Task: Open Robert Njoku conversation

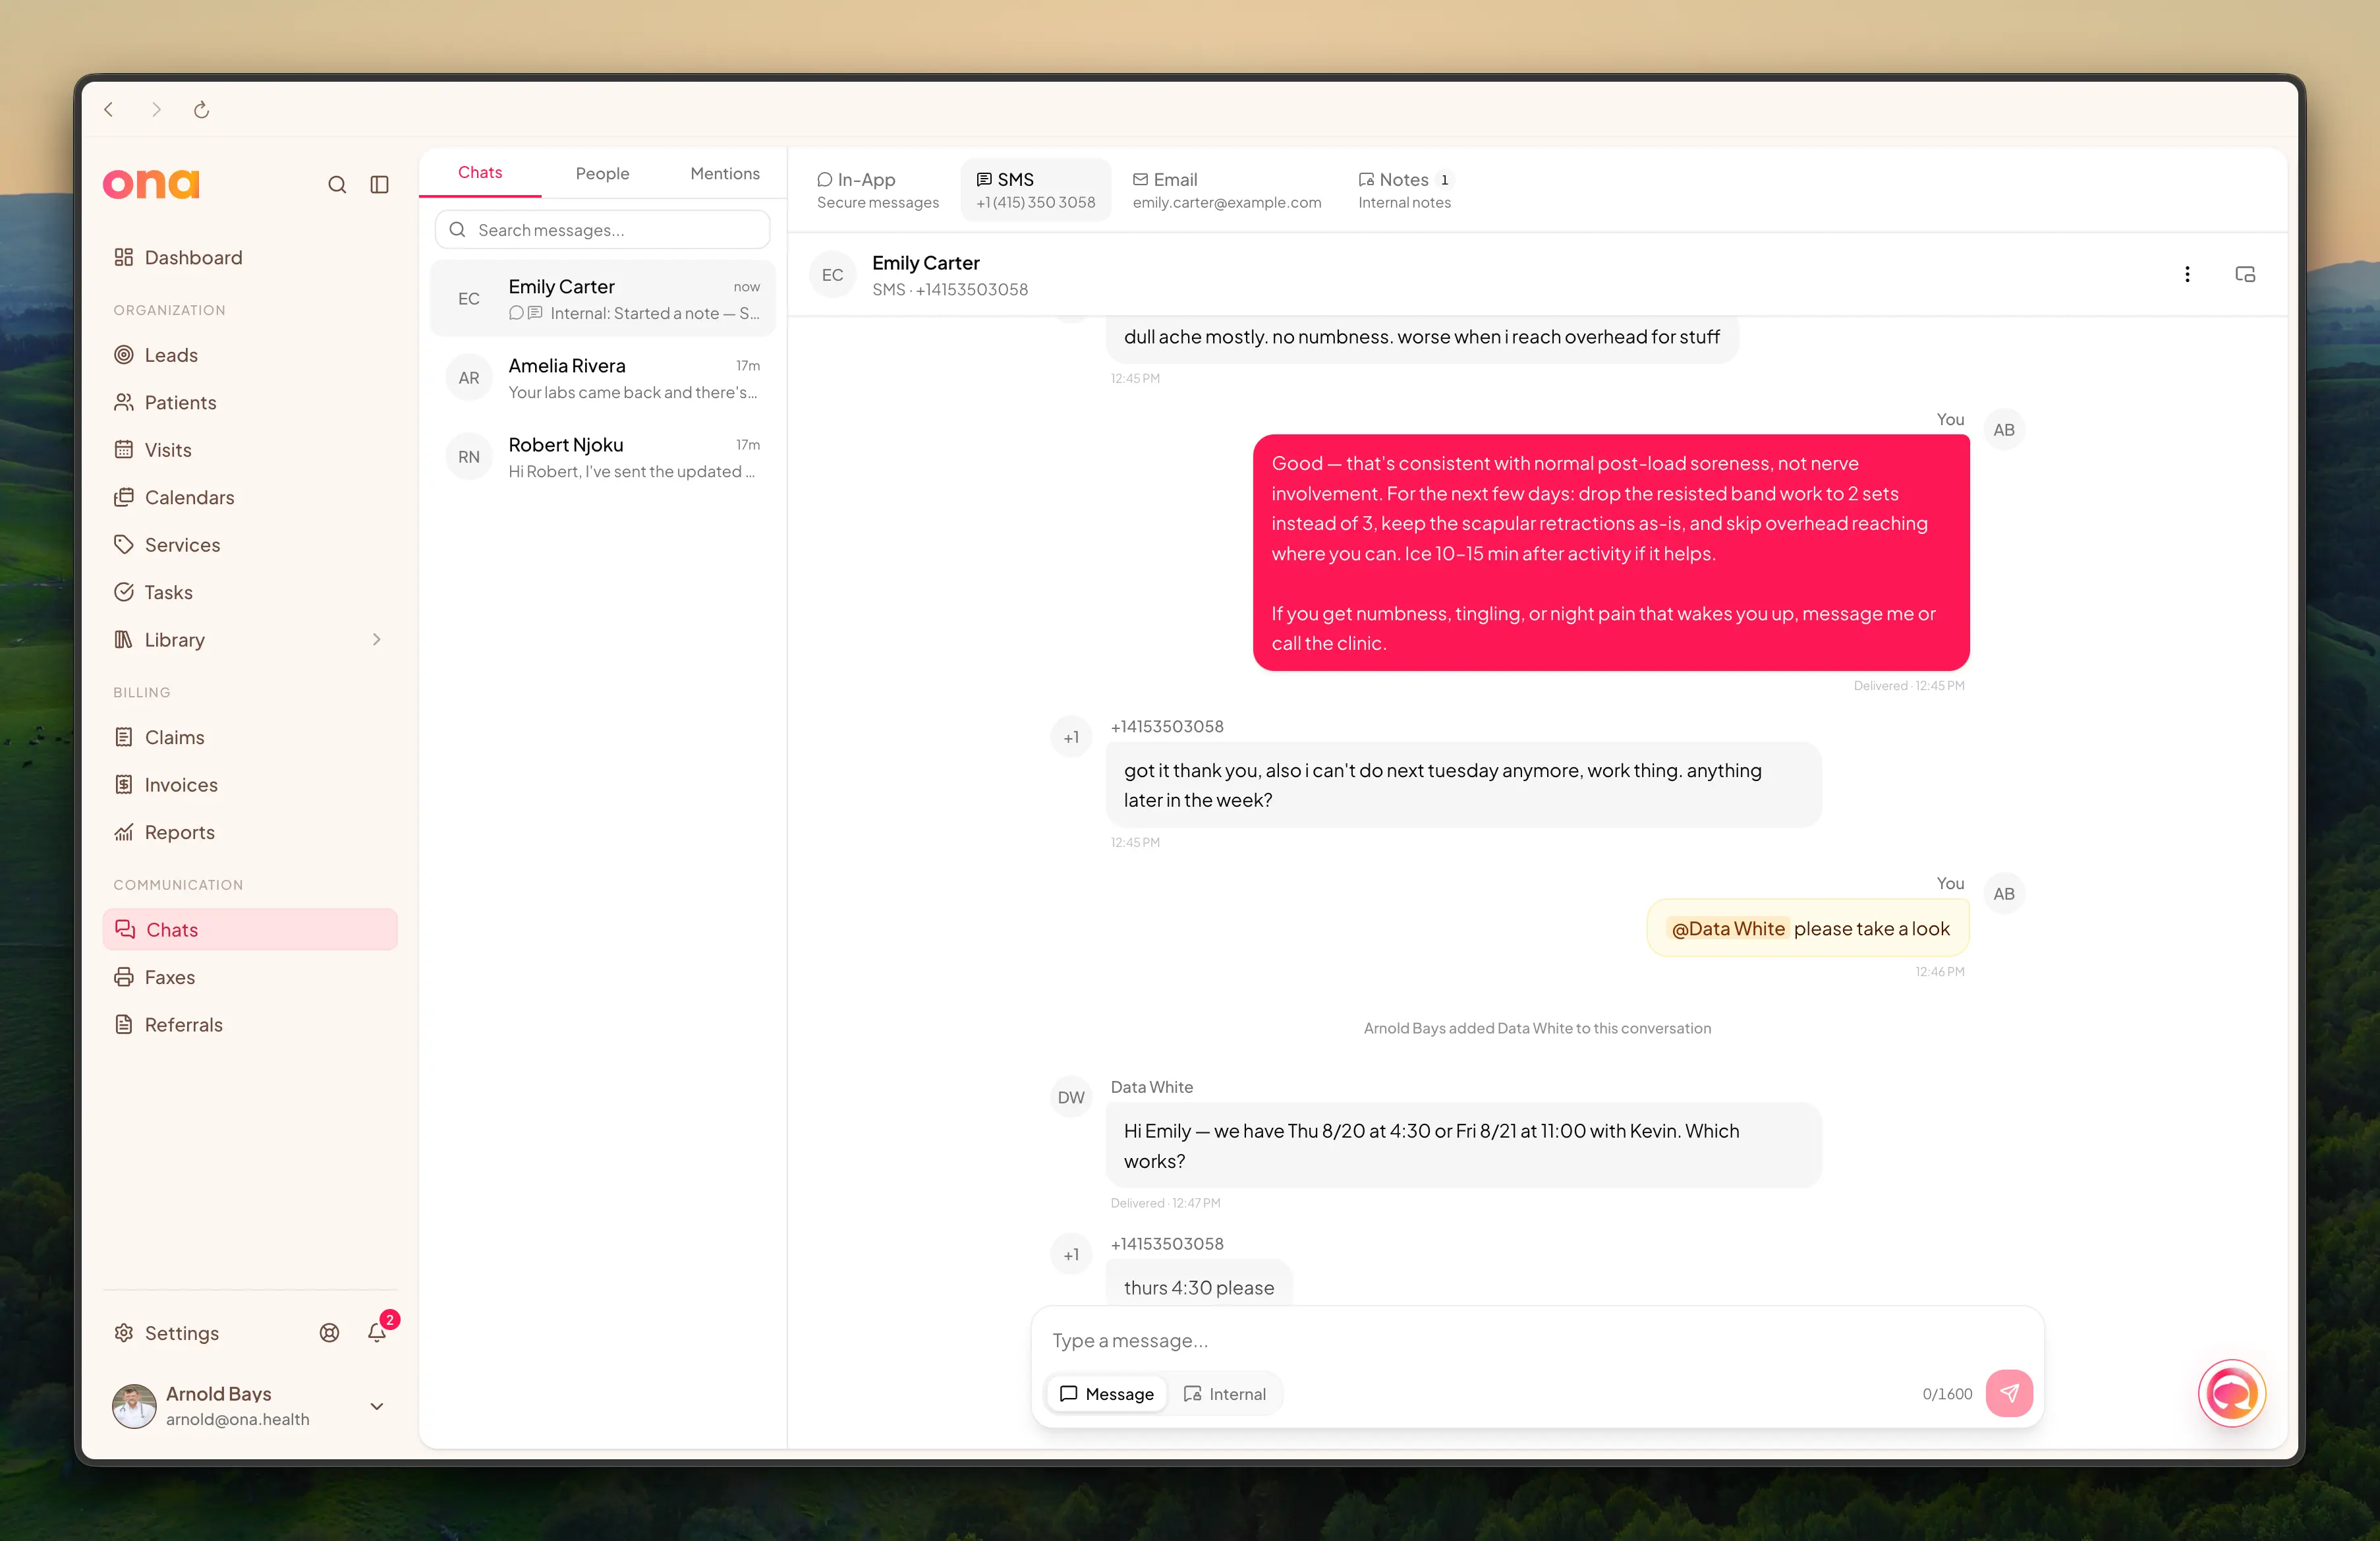Action: coord(603,457)
